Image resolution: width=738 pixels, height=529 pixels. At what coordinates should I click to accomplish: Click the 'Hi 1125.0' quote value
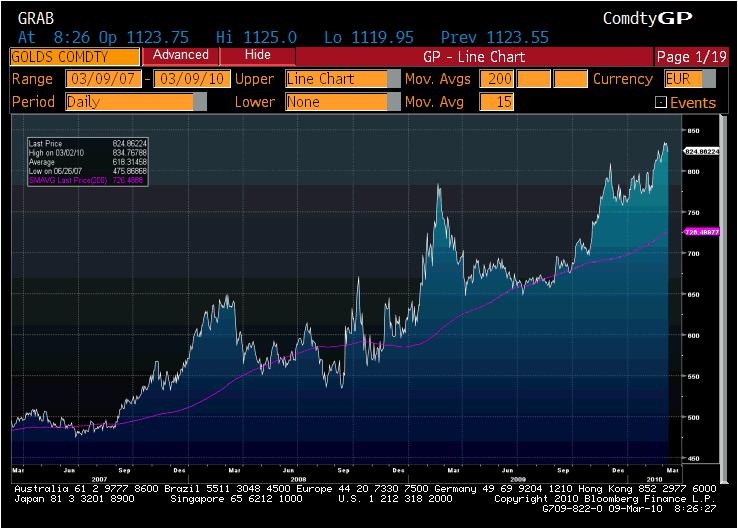[x=257, y=37]
